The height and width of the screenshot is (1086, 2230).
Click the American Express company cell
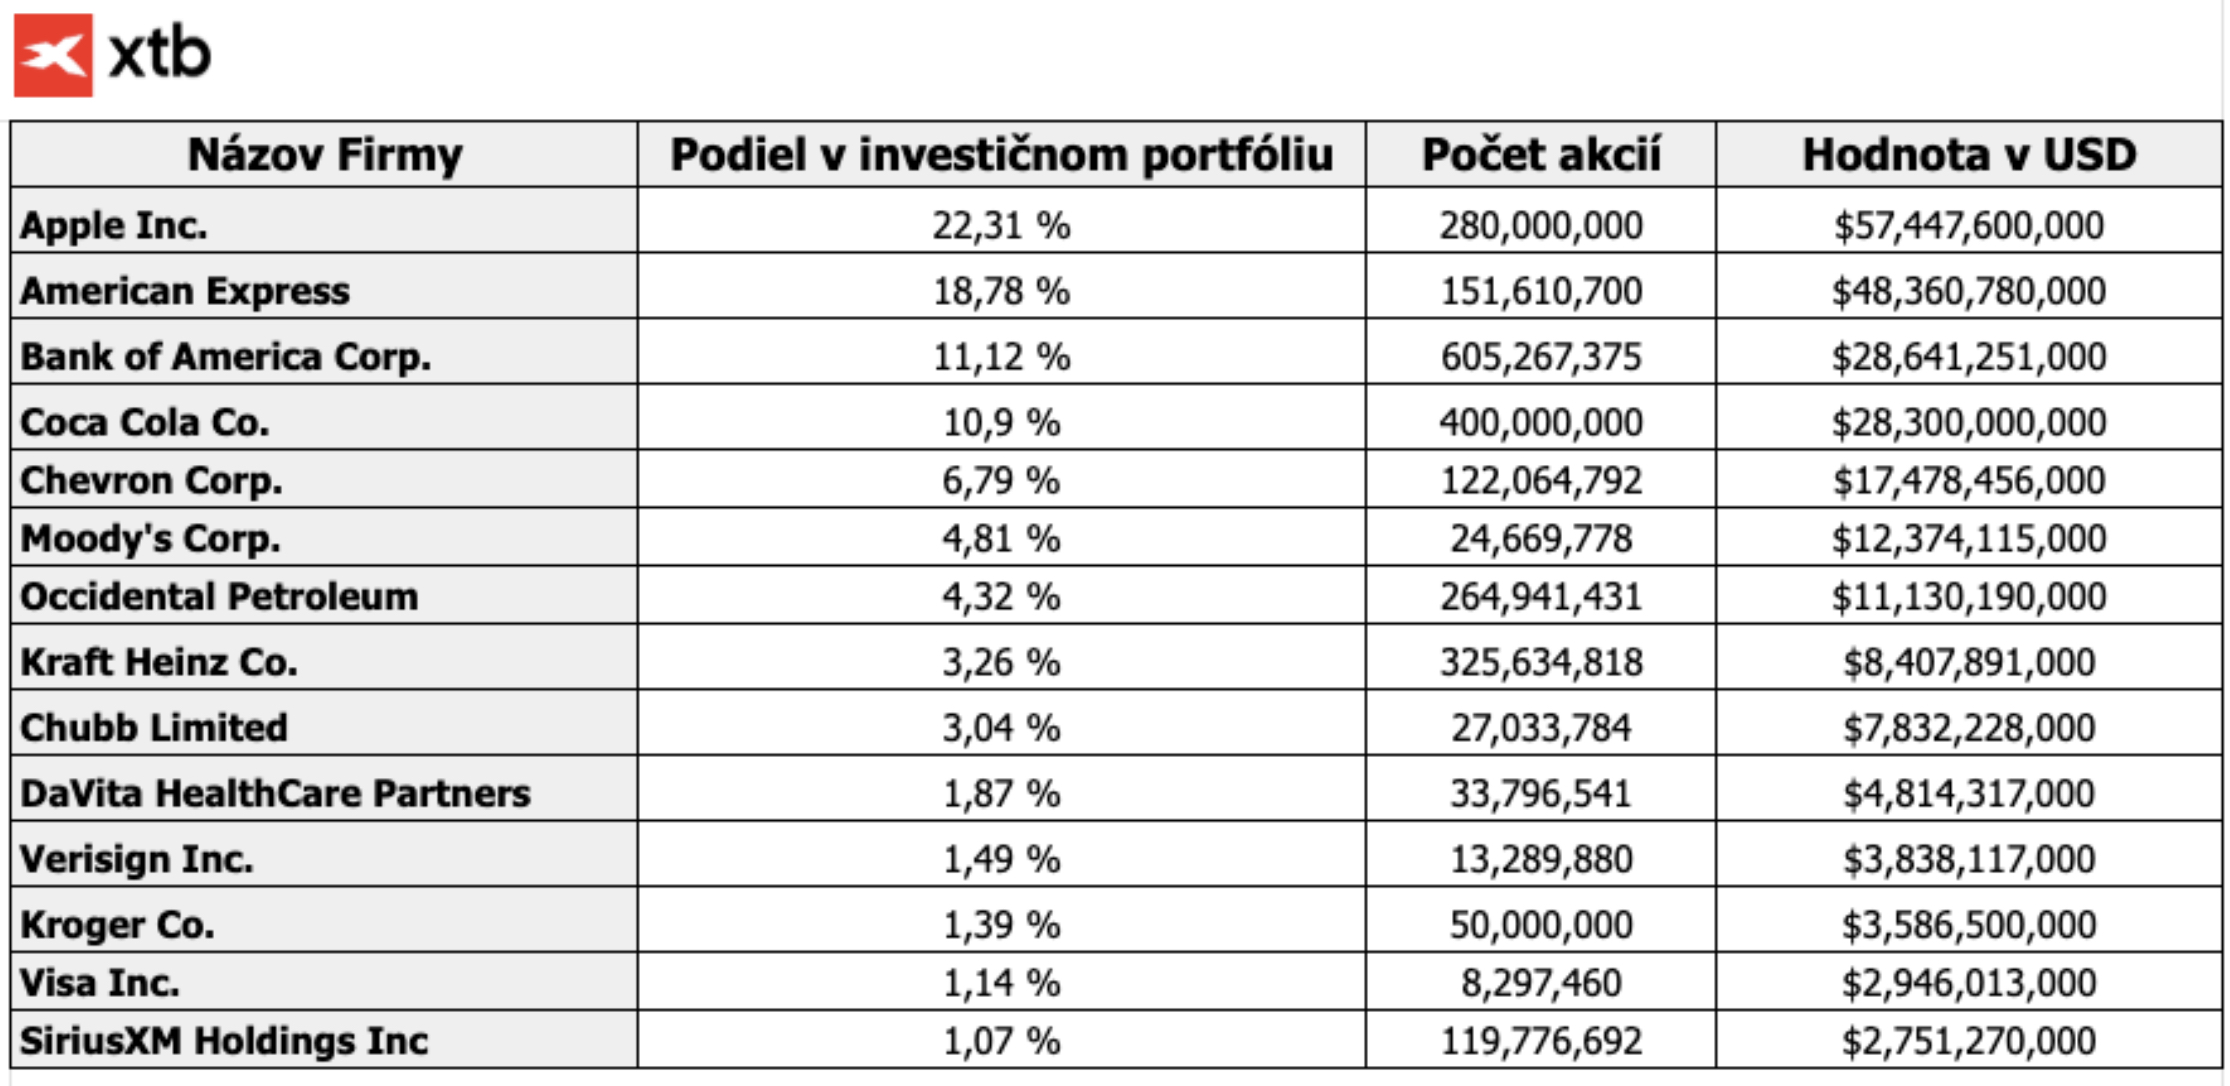click(185, 291)
